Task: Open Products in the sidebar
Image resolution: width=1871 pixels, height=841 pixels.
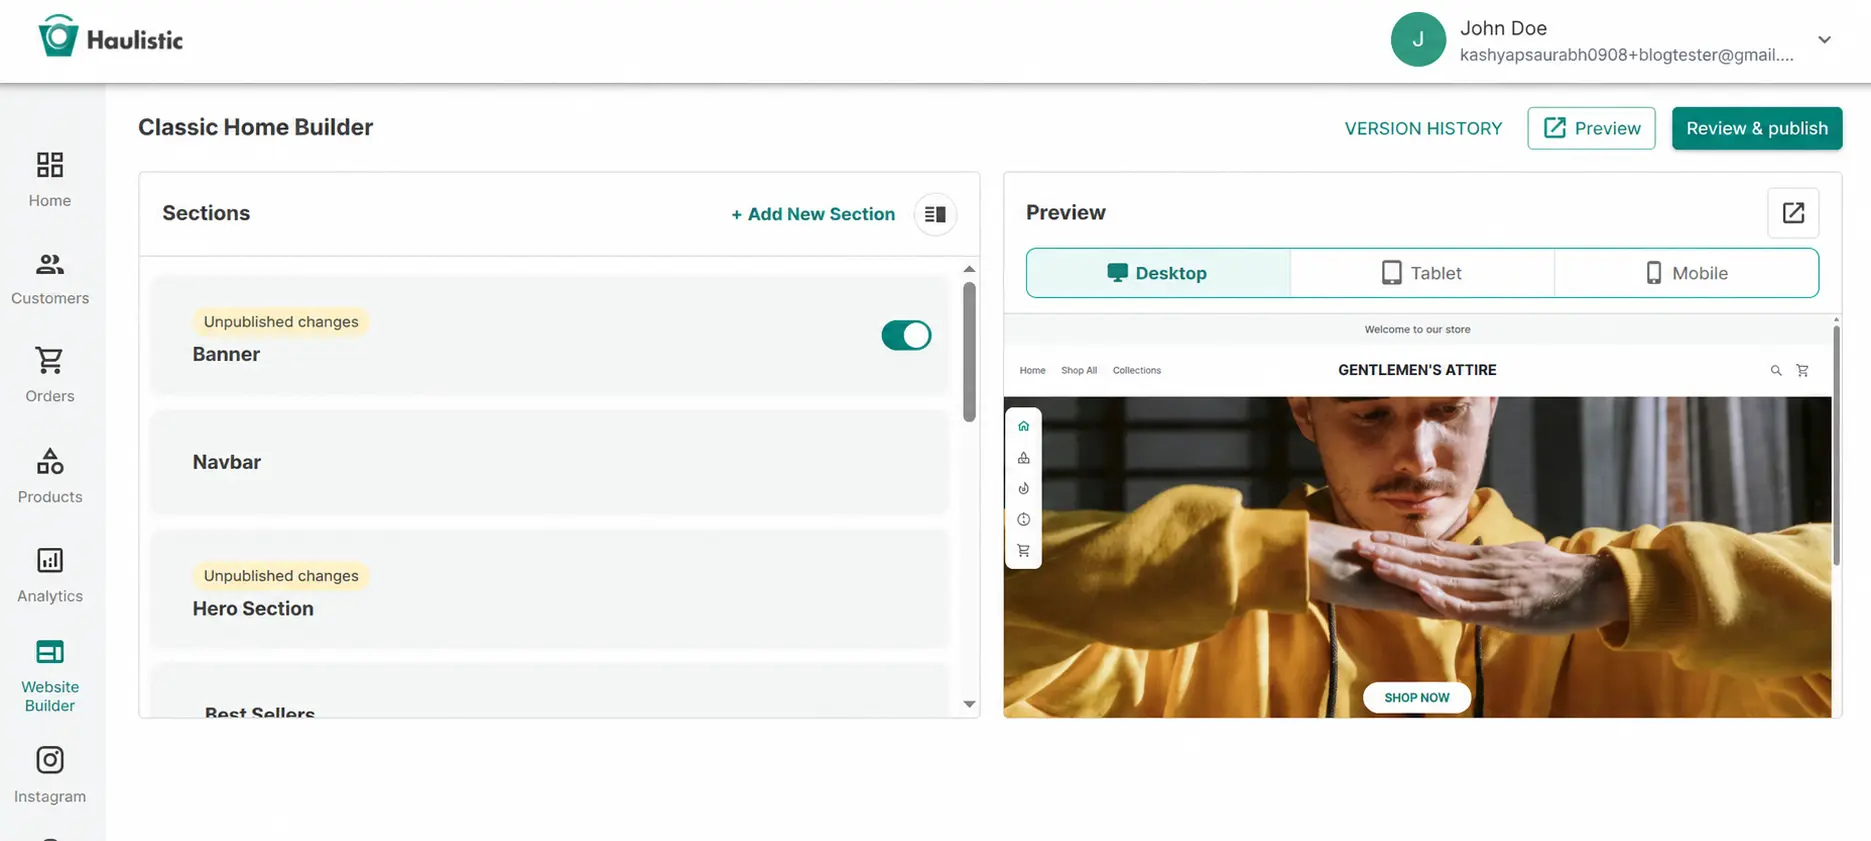Action: click(x=50, y=476)
